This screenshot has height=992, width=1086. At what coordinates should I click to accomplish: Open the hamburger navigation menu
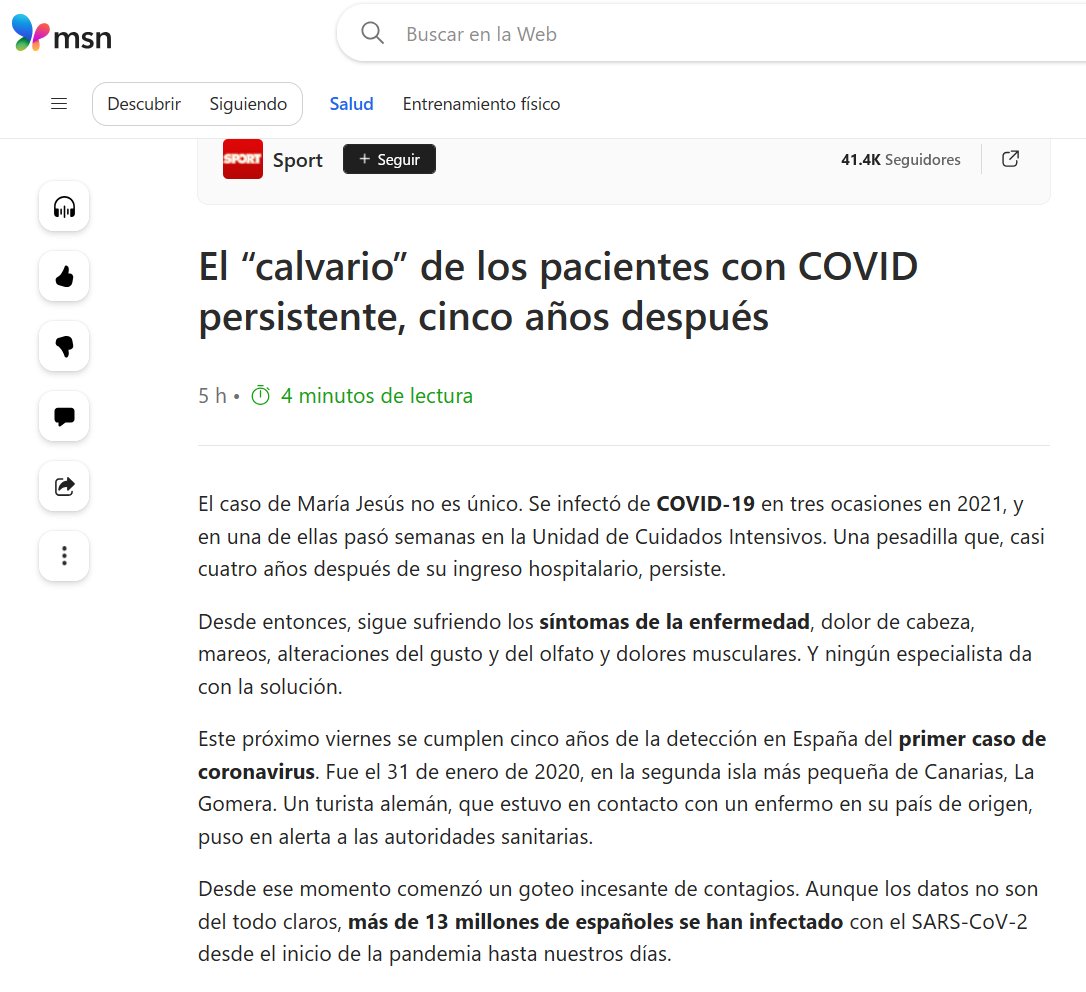coord(59,104)
